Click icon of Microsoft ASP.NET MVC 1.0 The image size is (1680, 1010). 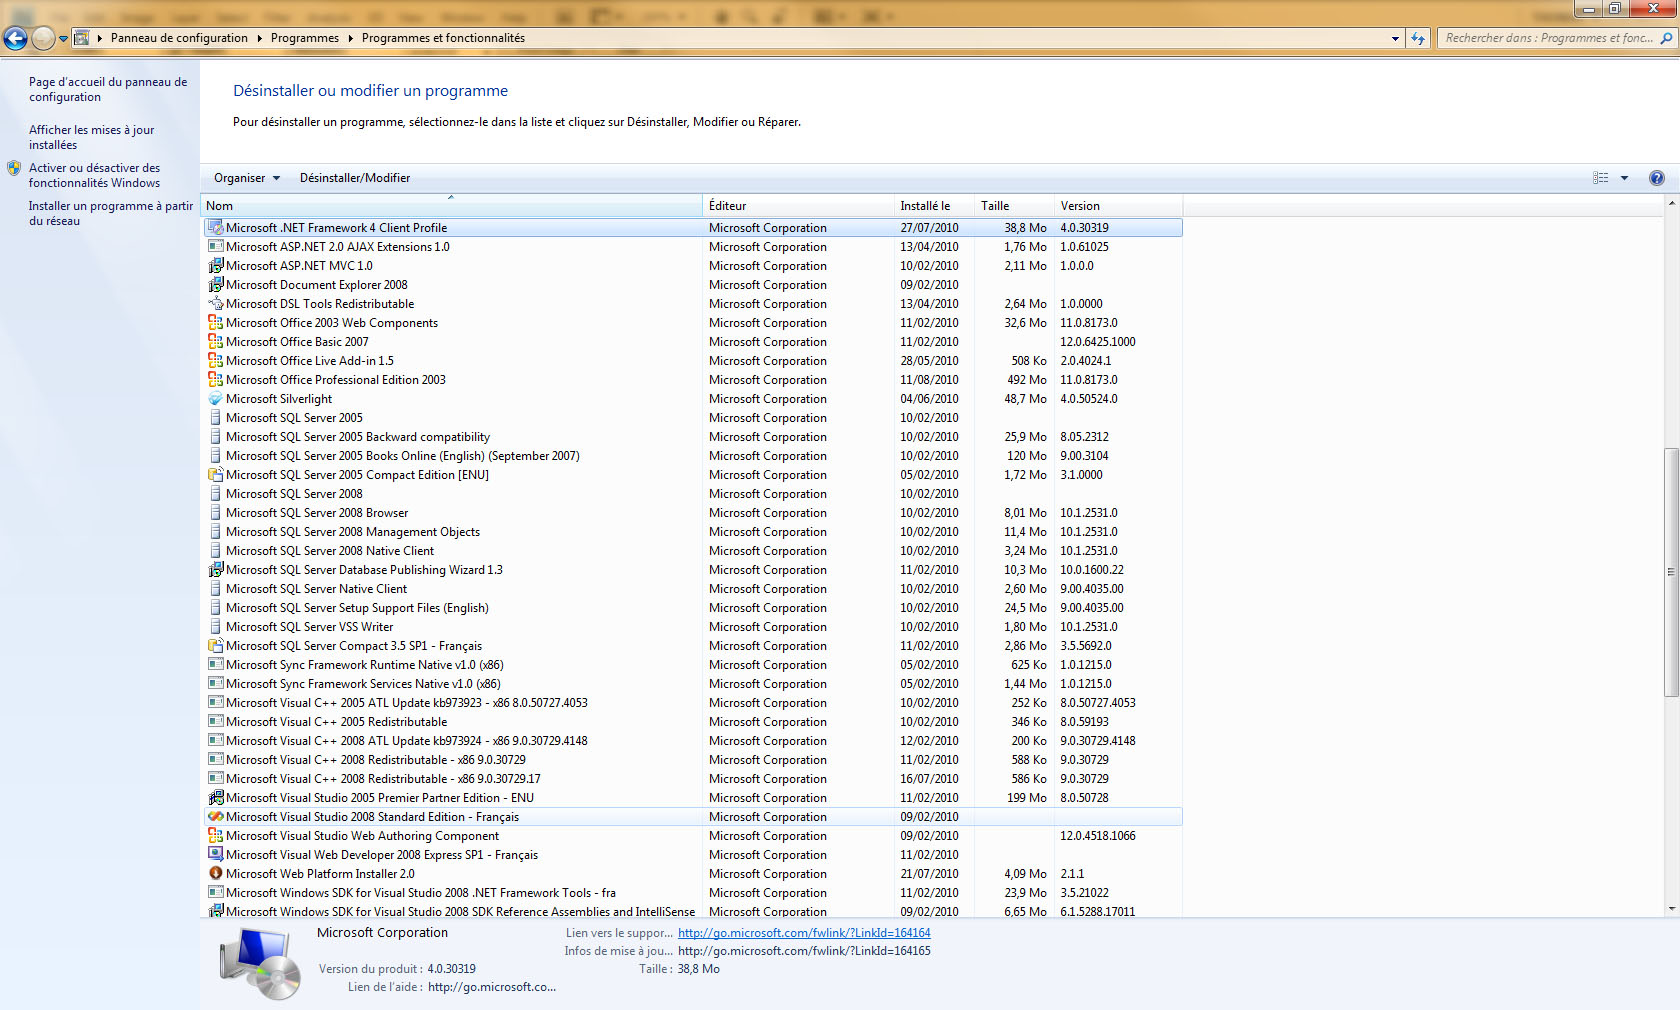point(215,266)
